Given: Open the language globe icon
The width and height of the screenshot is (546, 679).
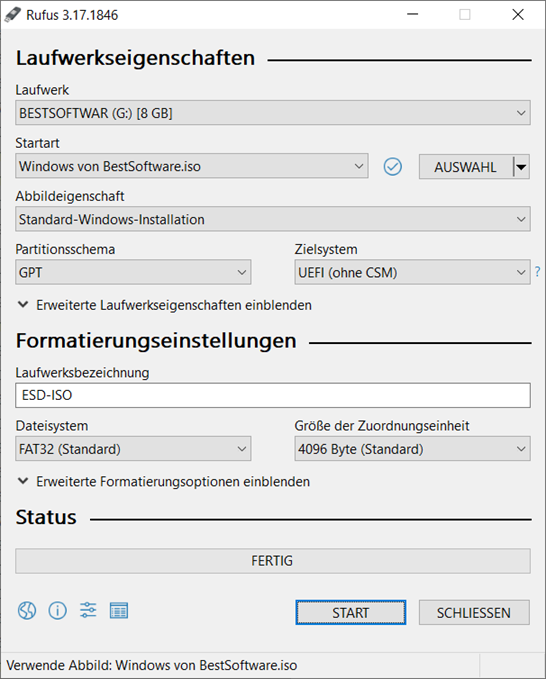Looking at the screenshot, I should click(27, 611).
